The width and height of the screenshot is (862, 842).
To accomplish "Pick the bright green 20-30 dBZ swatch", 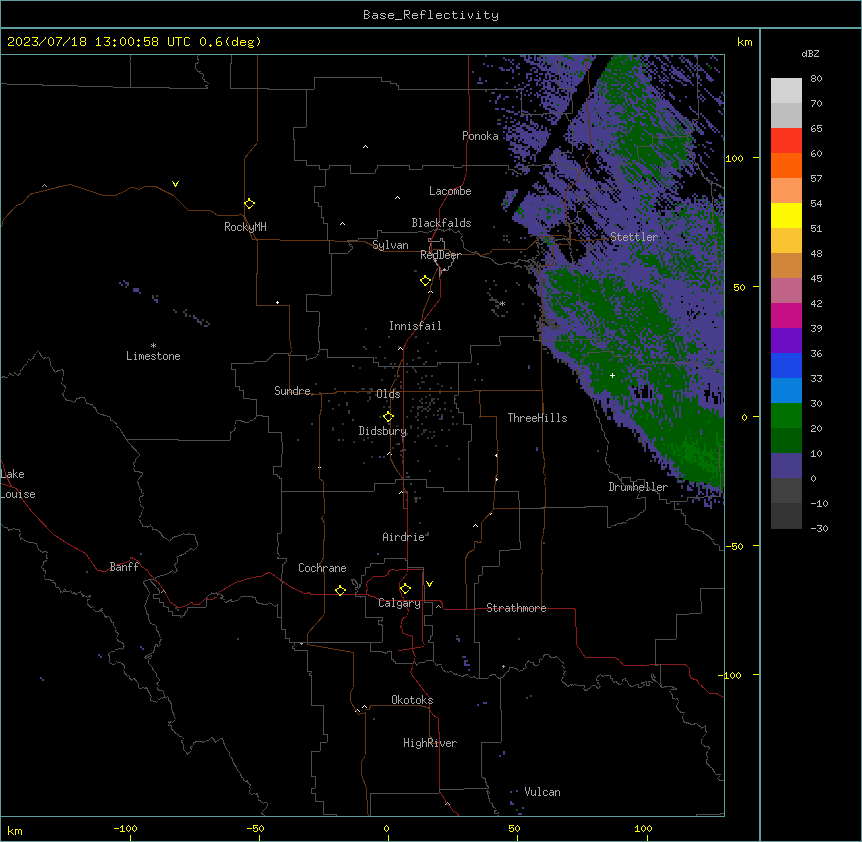I will [x=786, y=416].
